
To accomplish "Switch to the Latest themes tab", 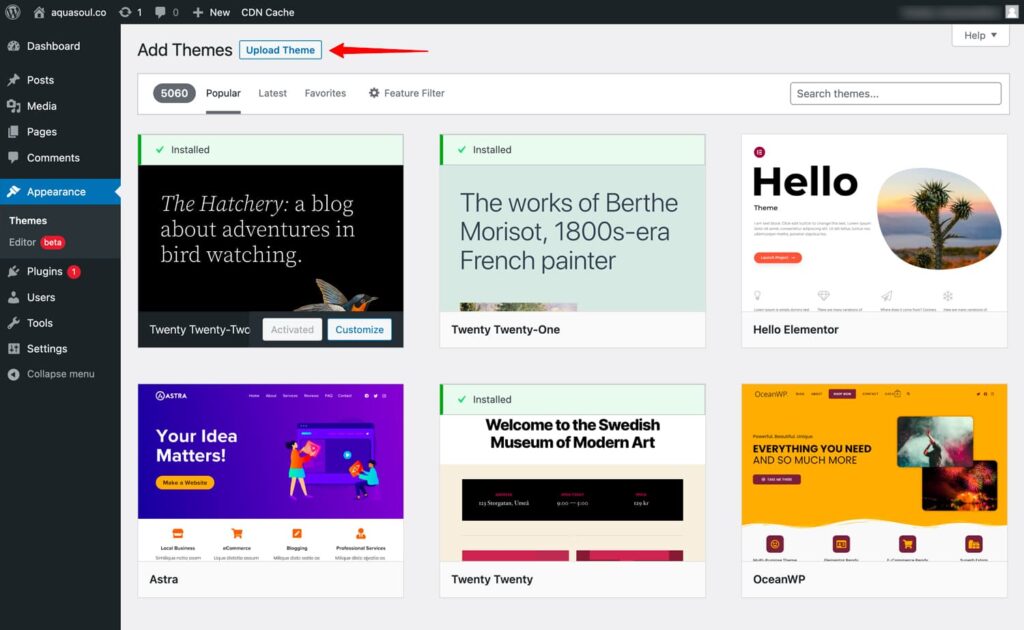I will (272, 93).
